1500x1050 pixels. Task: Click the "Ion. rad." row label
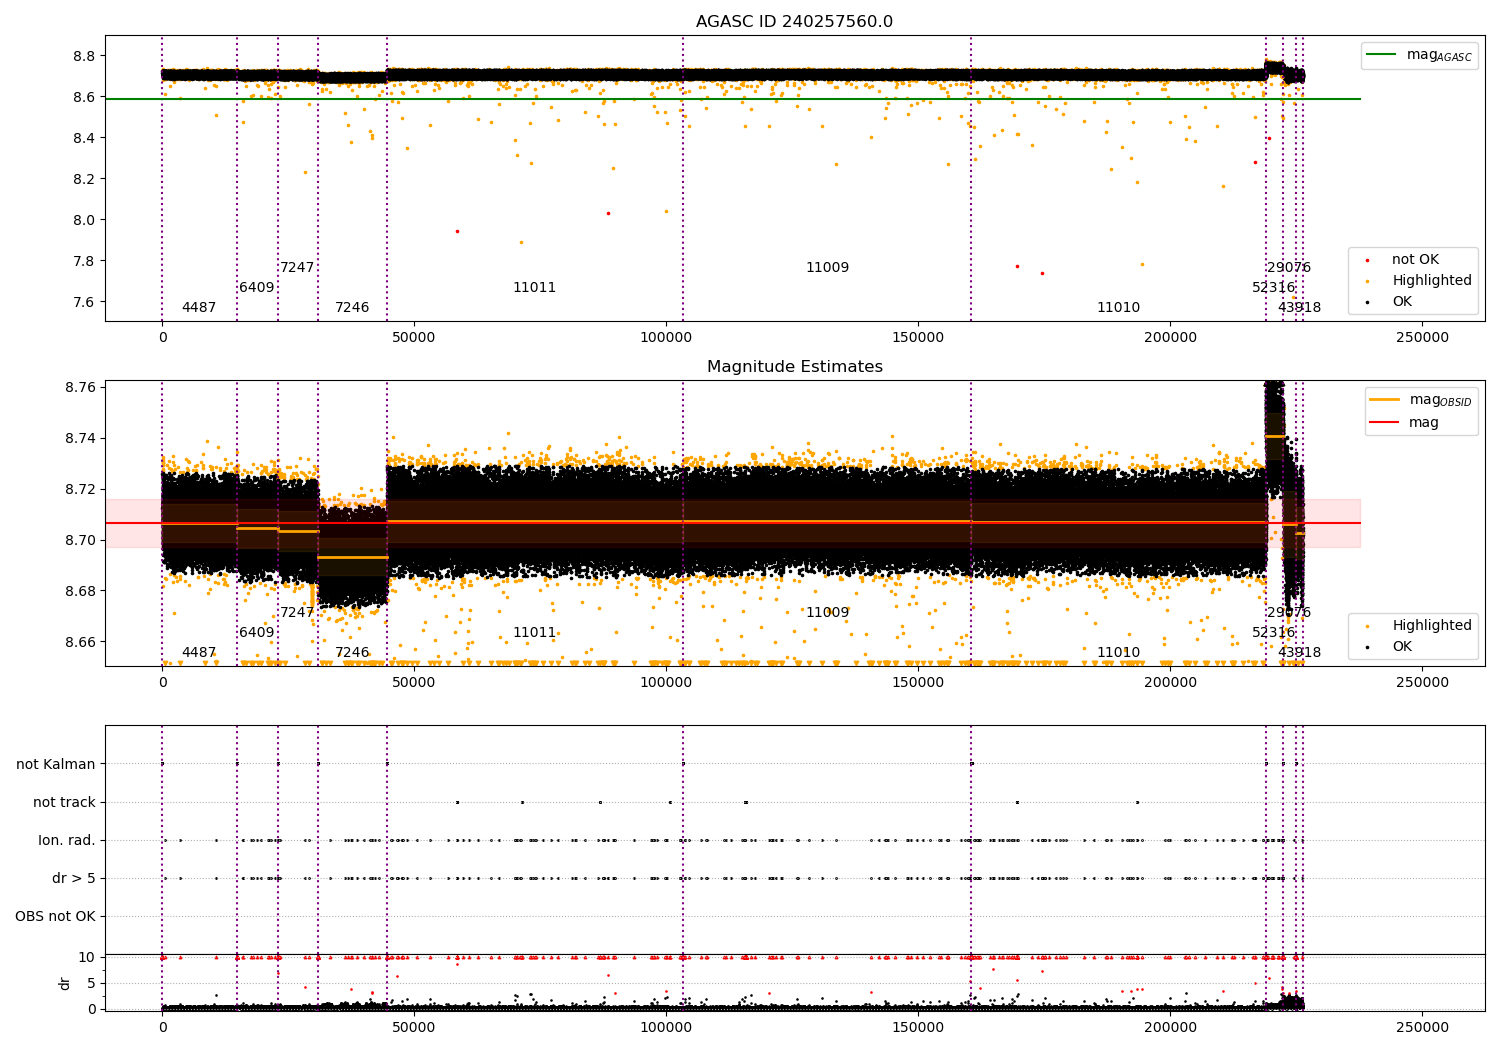coord(67,840)
